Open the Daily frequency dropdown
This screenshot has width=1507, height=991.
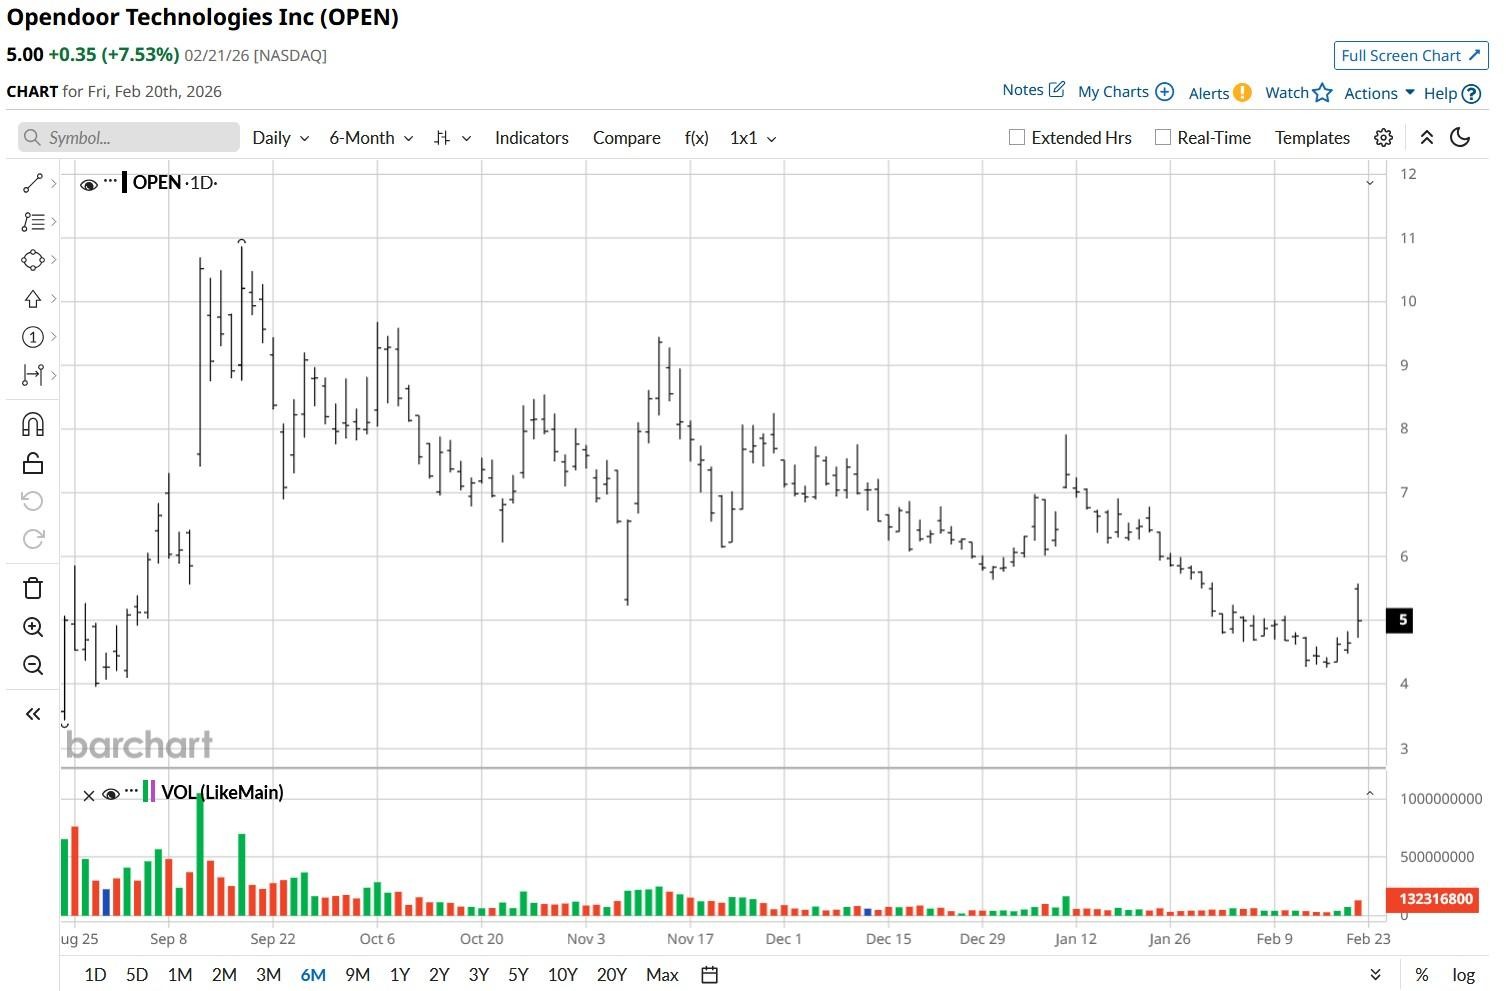281,138
